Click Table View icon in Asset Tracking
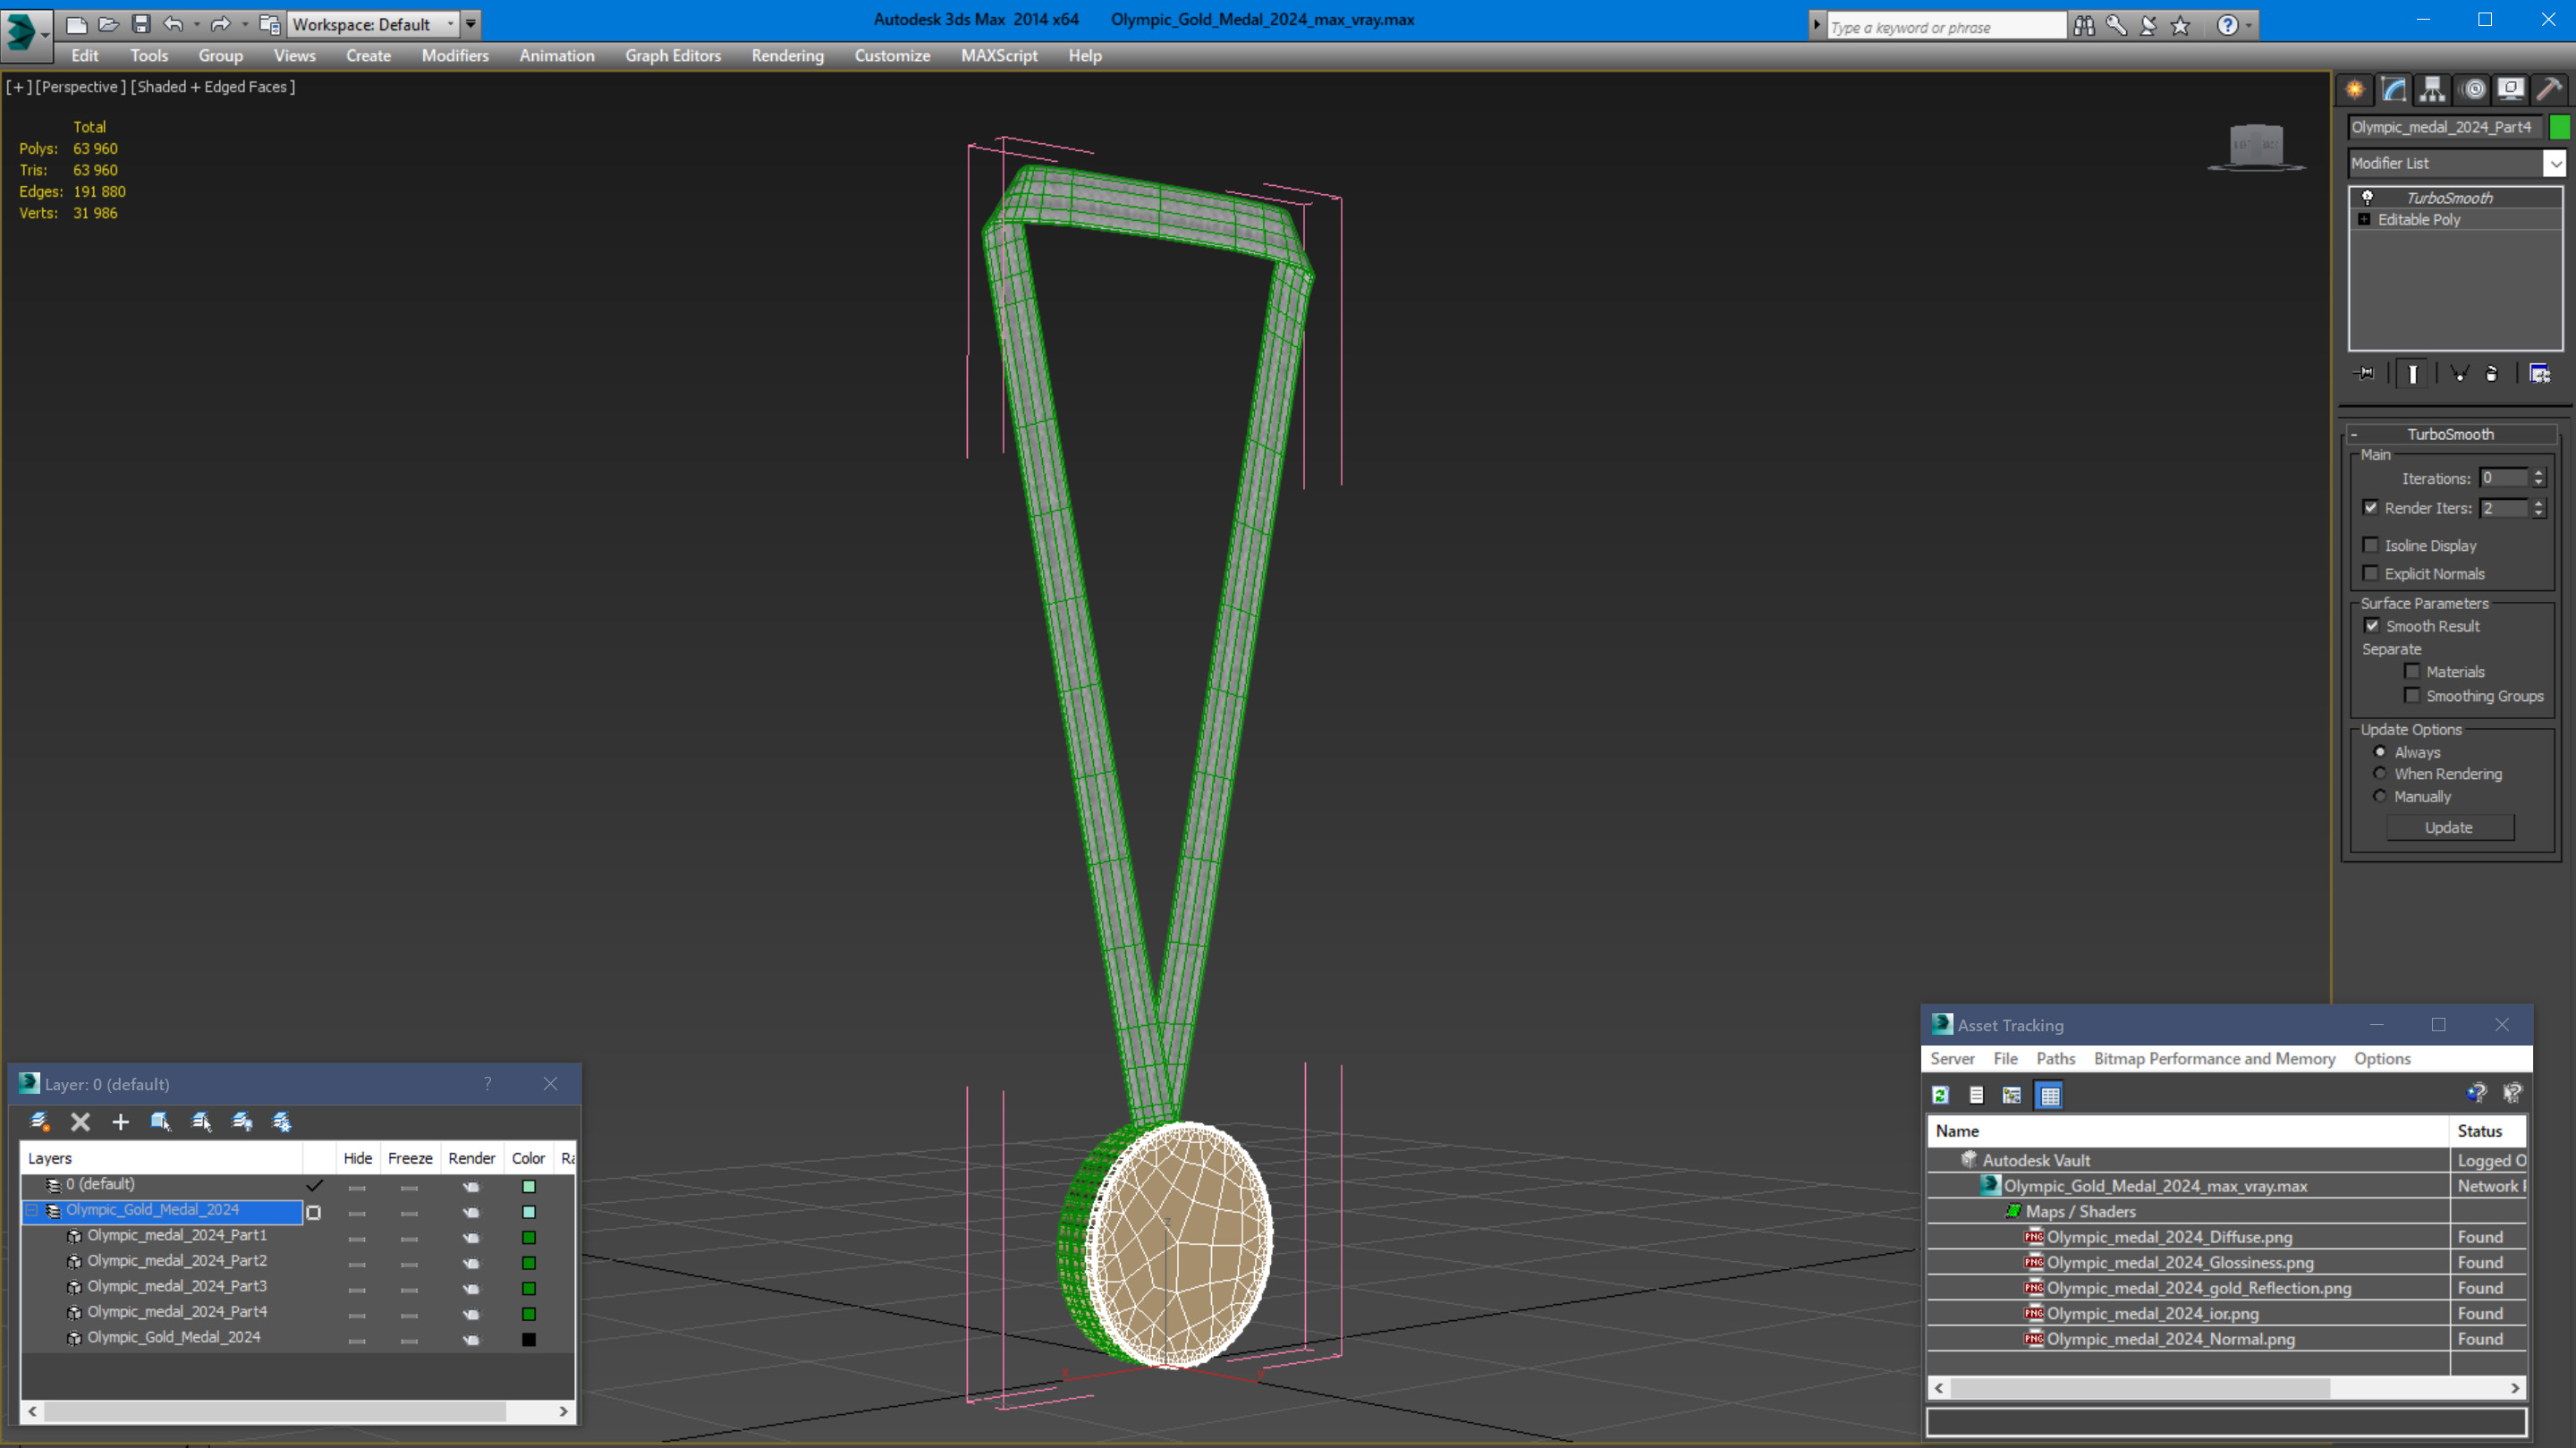This screenshot has width=2576, height=1448. pos(2049,1095)
